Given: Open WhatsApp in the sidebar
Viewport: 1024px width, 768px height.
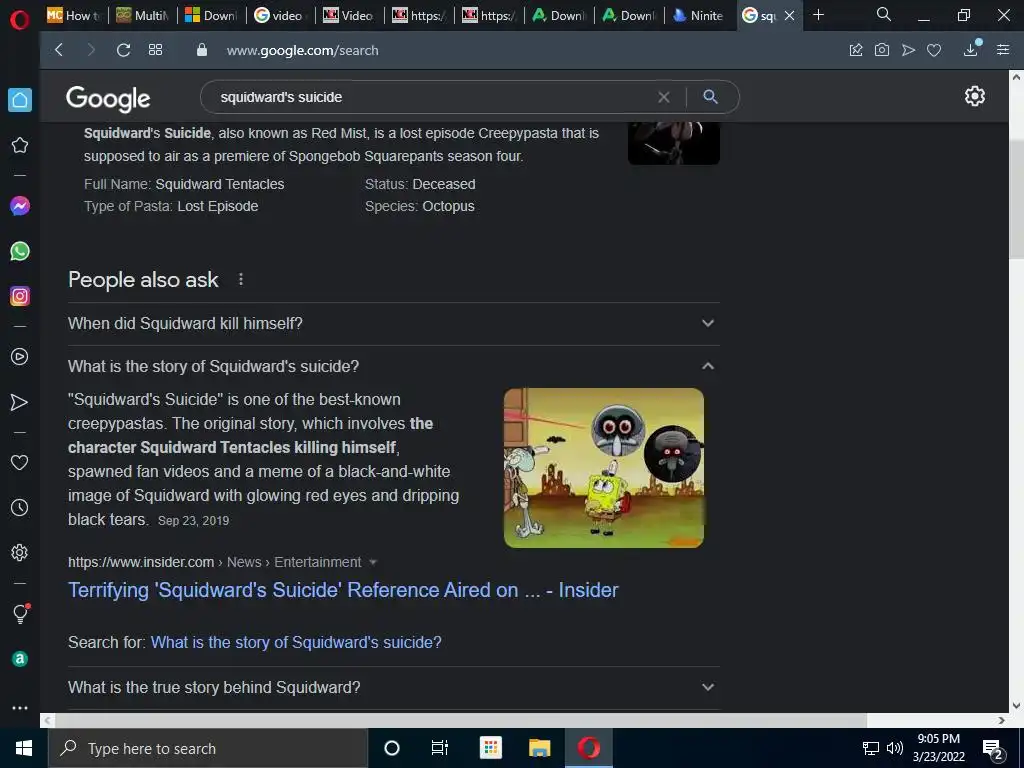Looking at the screenshot, I should [x=20, y=251].
